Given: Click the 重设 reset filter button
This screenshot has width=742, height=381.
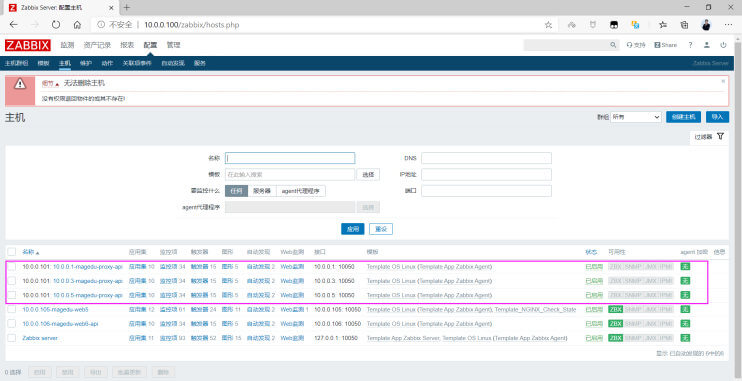Looking at the screenshot, I should (381, 229).
